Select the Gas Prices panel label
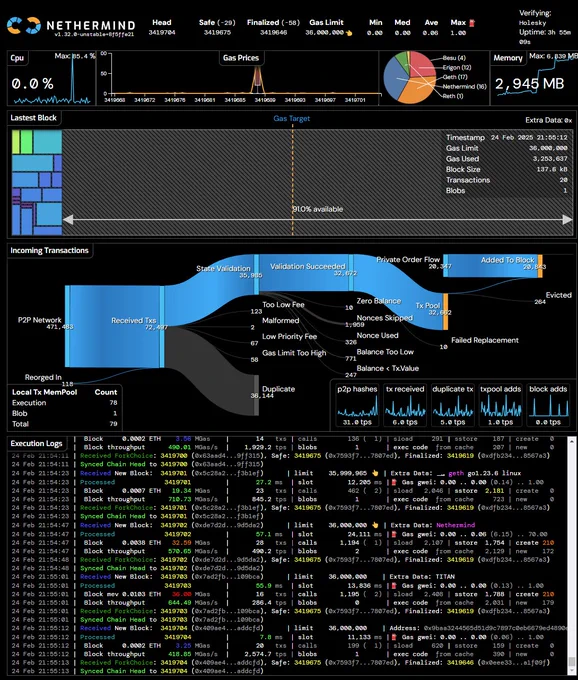Viewport: 578px width, 680px height. click(241, 58)
